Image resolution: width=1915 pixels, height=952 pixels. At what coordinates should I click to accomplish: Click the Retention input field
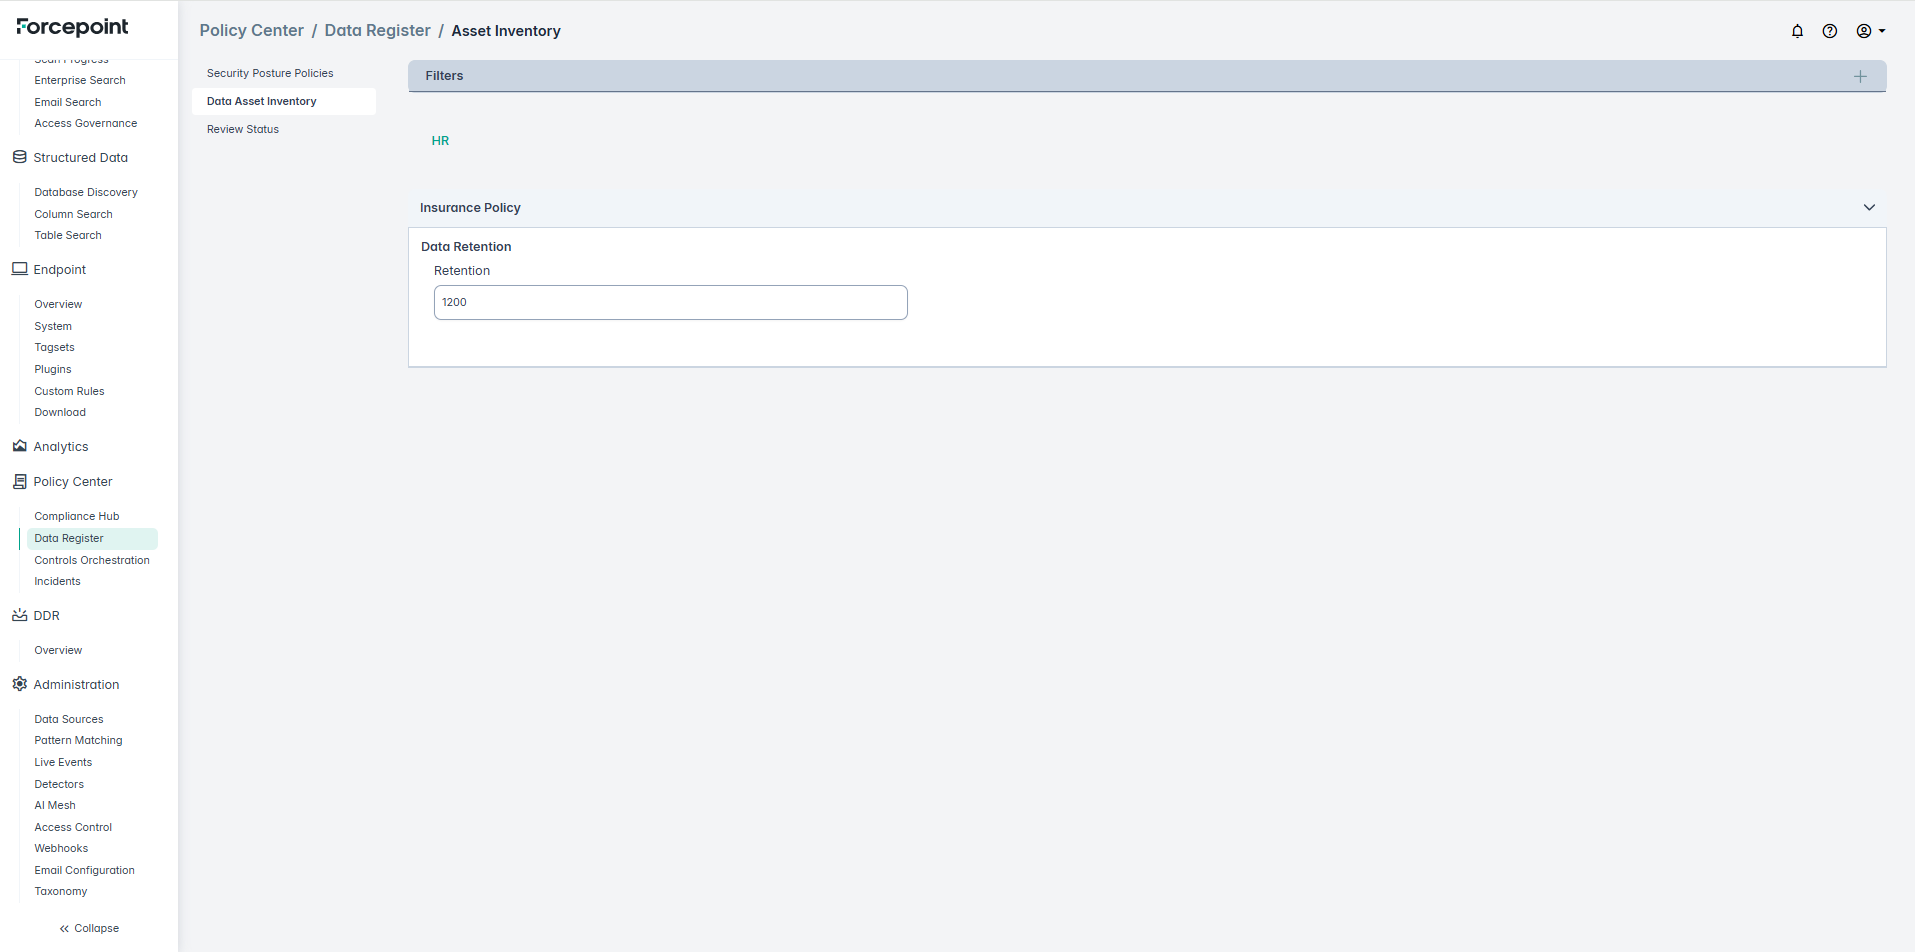click(670, 302)
